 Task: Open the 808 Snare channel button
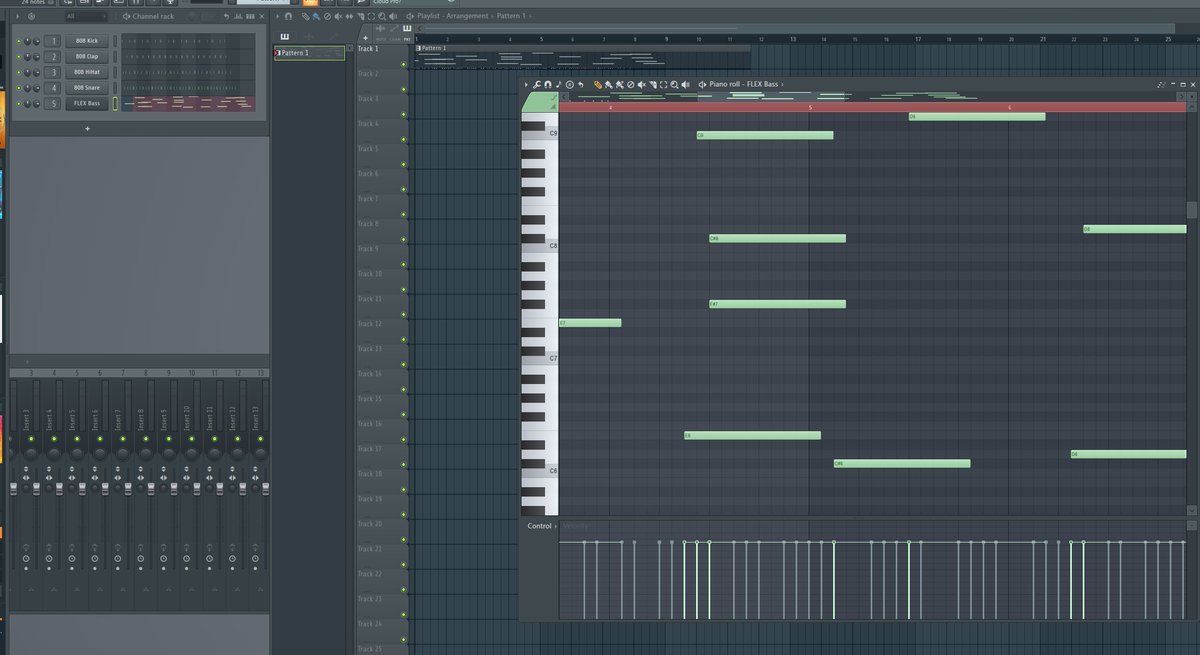pyautogui.click(x=87, y=88)
